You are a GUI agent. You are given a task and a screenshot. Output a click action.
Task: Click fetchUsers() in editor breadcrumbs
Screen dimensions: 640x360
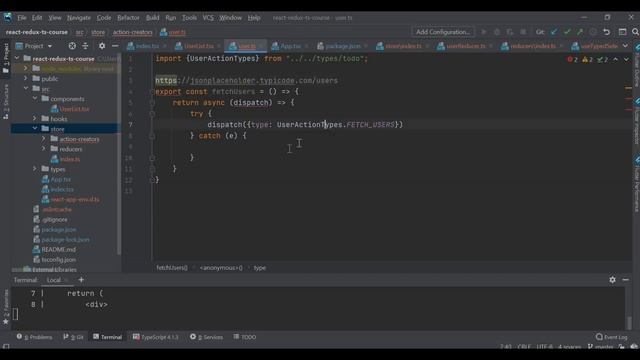point(171,268)
